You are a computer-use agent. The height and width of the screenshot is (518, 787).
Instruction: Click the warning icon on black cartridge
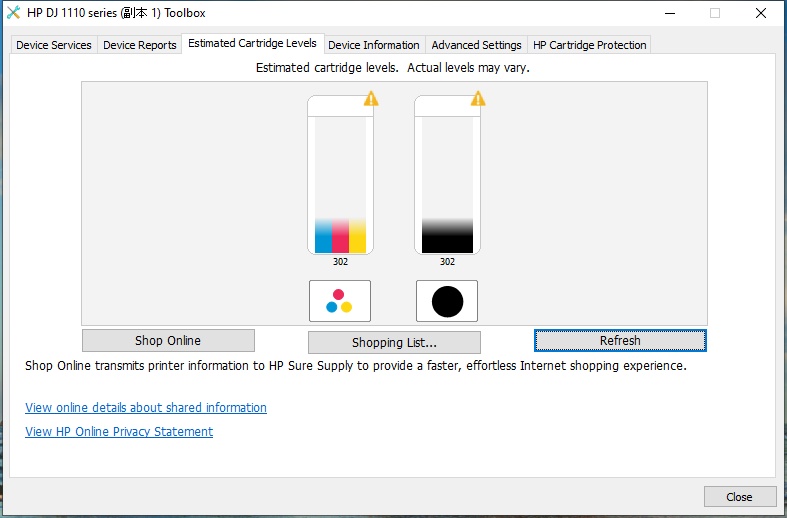coord(478,98)
